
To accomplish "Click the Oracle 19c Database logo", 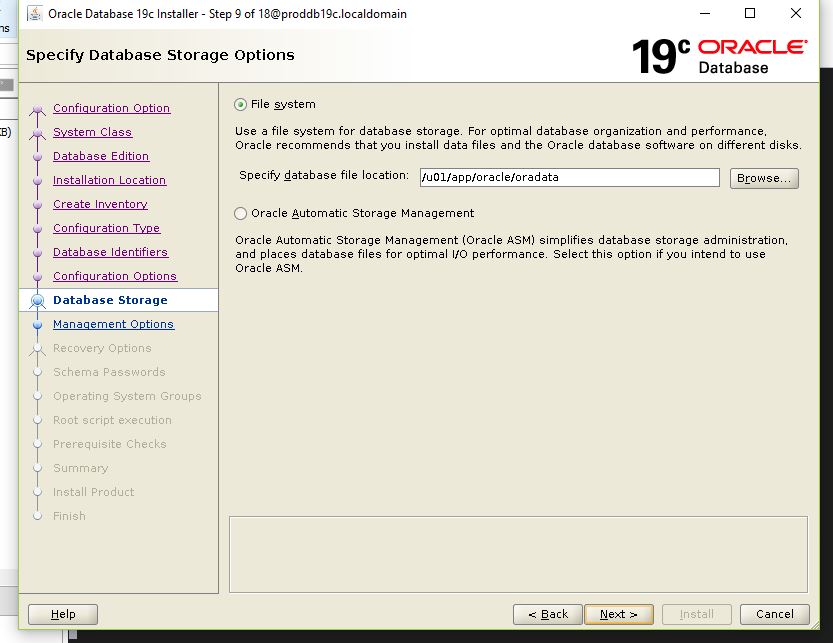I will [719, 56].
